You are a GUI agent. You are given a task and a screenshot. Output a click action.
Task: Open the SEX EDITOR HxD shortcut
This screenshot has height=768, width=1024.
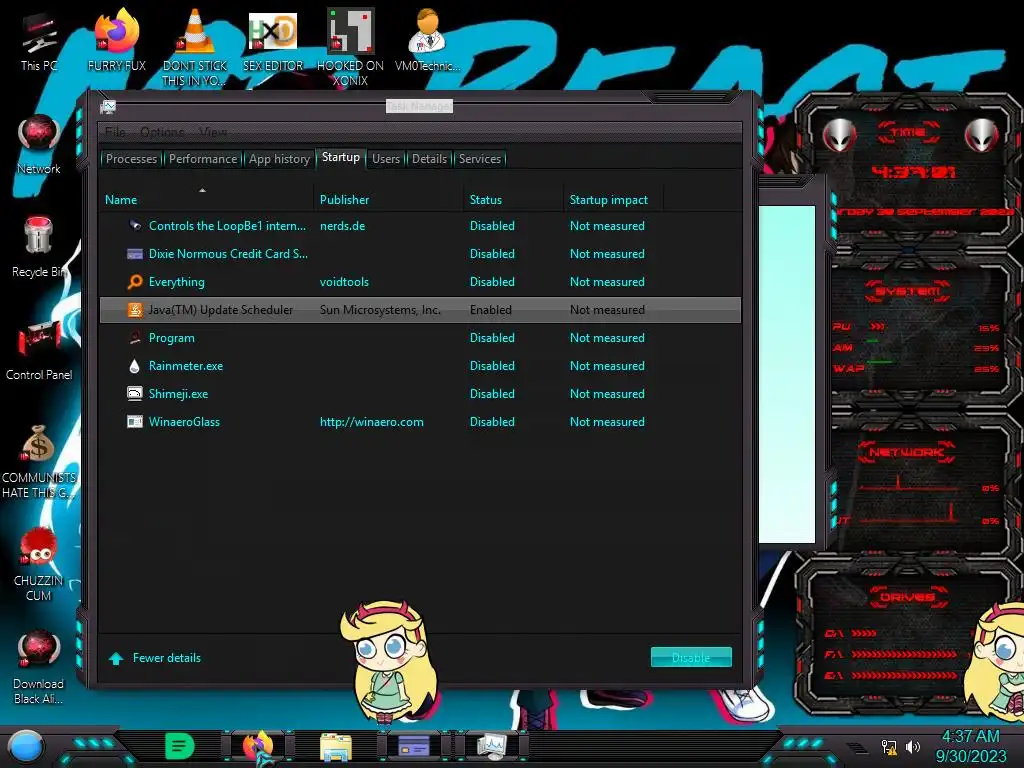pyautogui.click(x=273, y=40)
